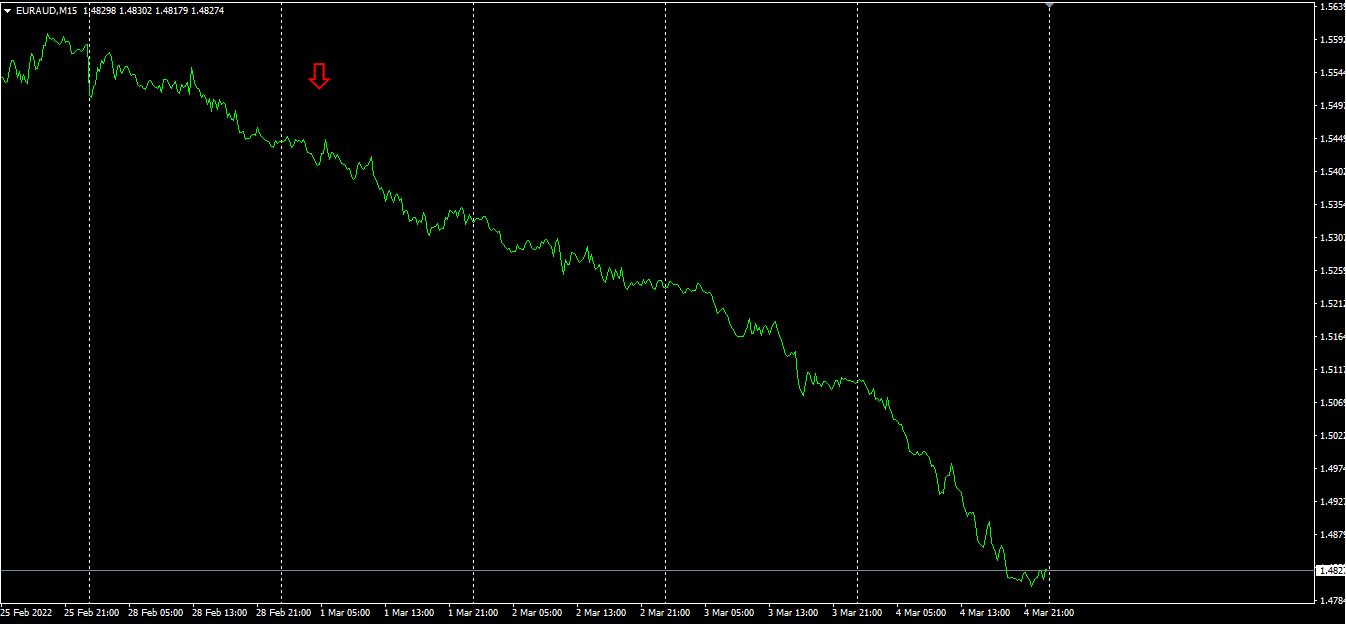
Task: Click the 3 Mar 05:00 time label
Action: [729, 612]
